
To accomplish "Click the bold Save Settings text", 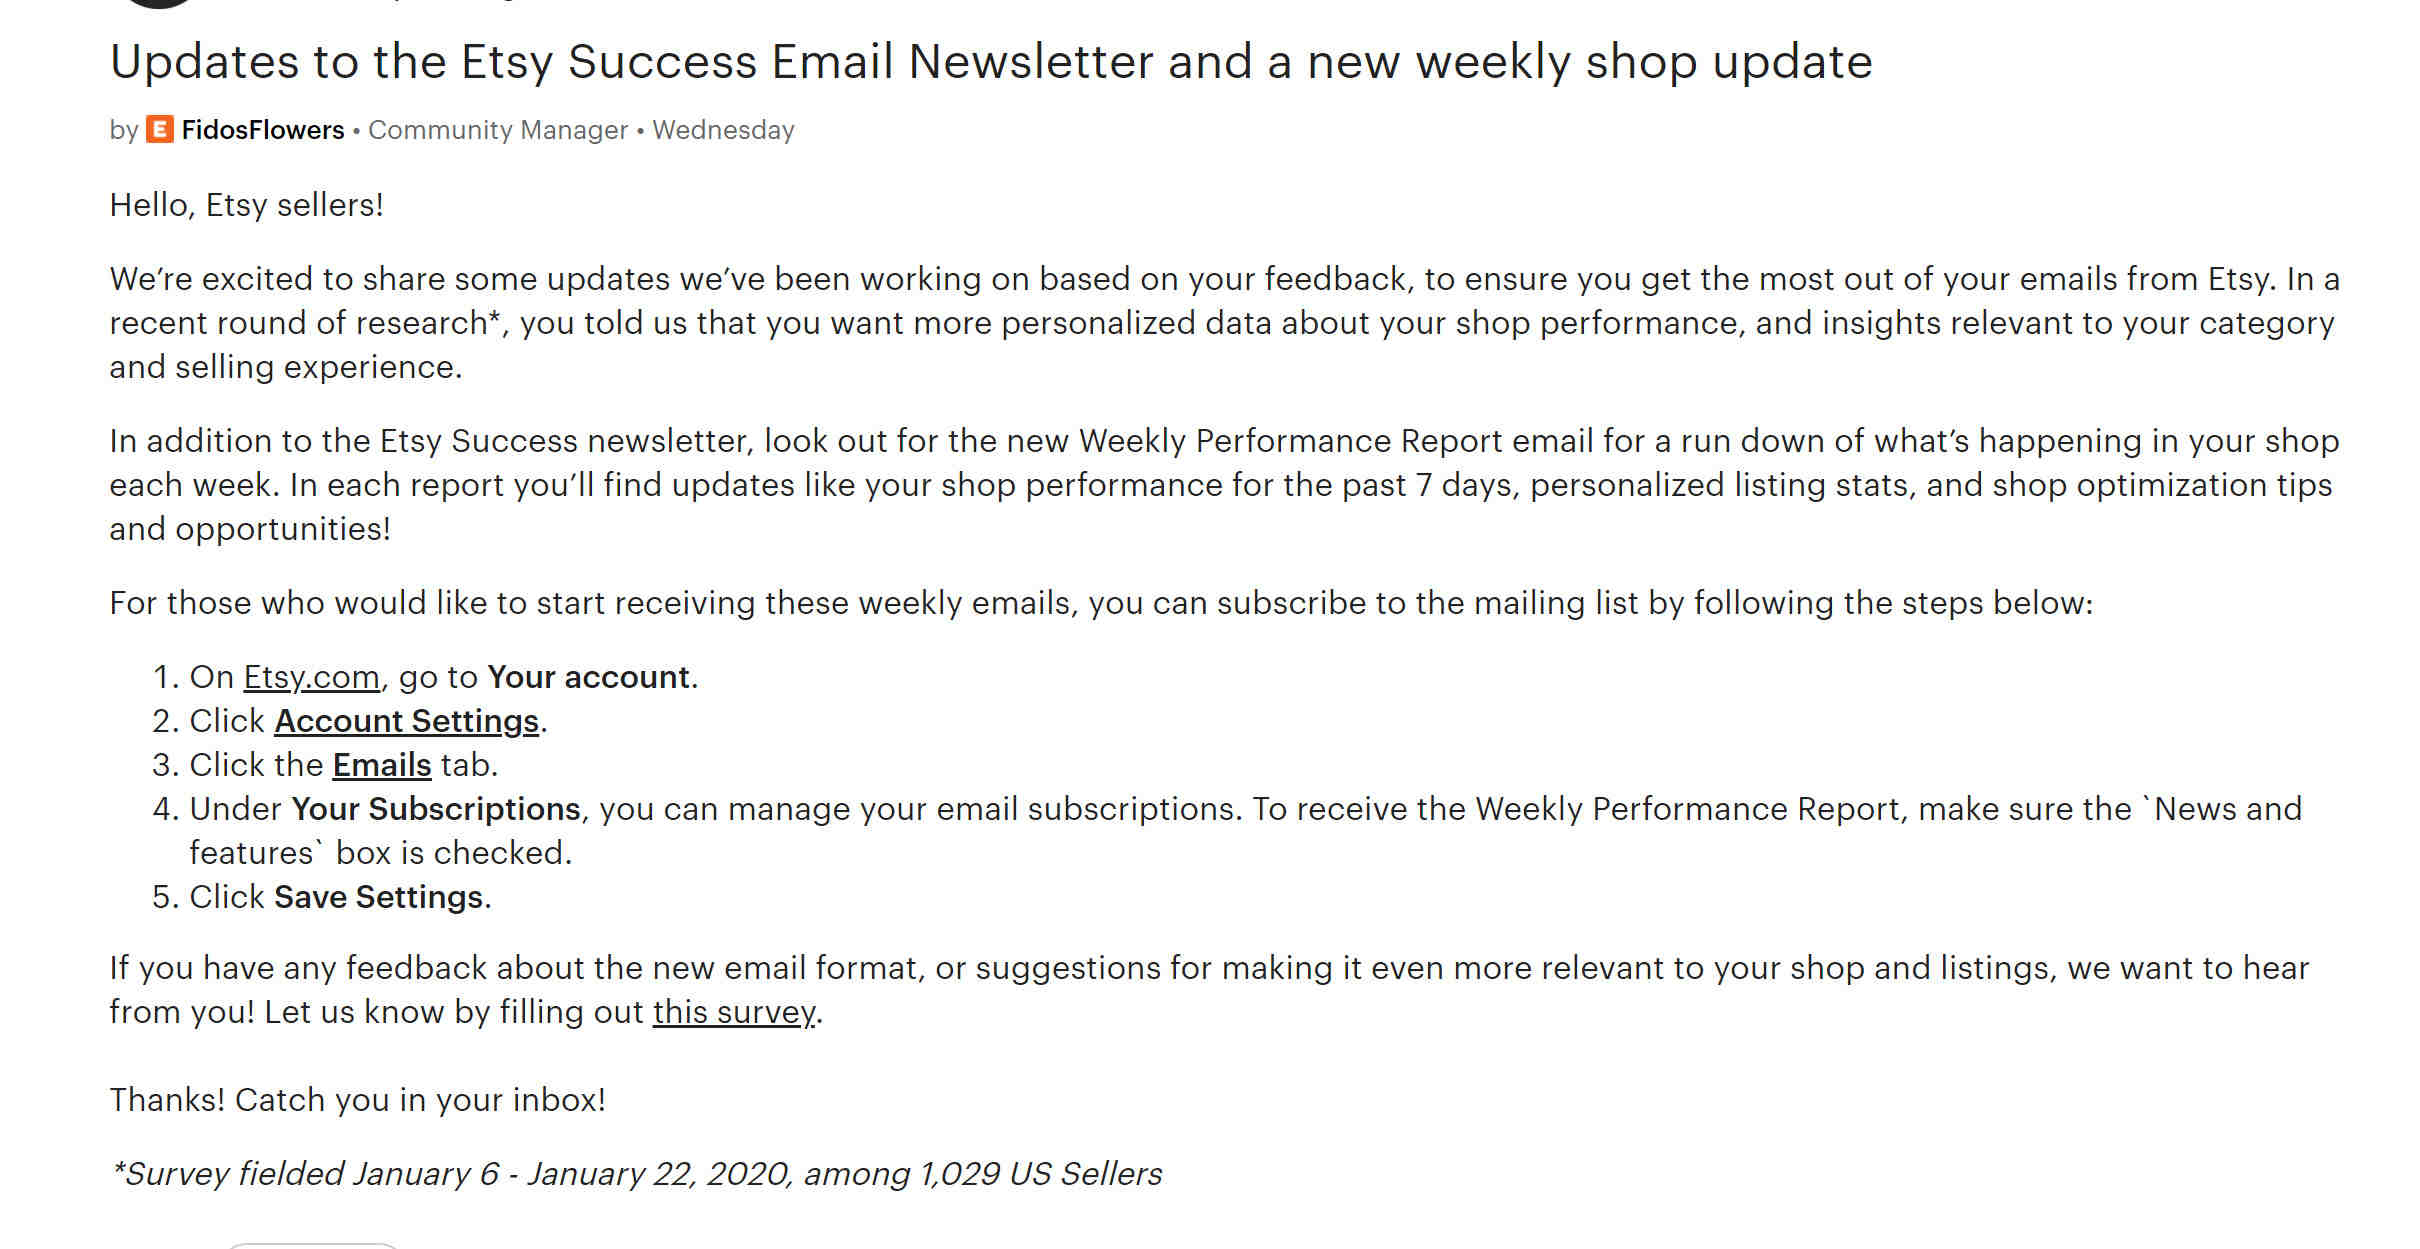I will (x=379, y=897).
